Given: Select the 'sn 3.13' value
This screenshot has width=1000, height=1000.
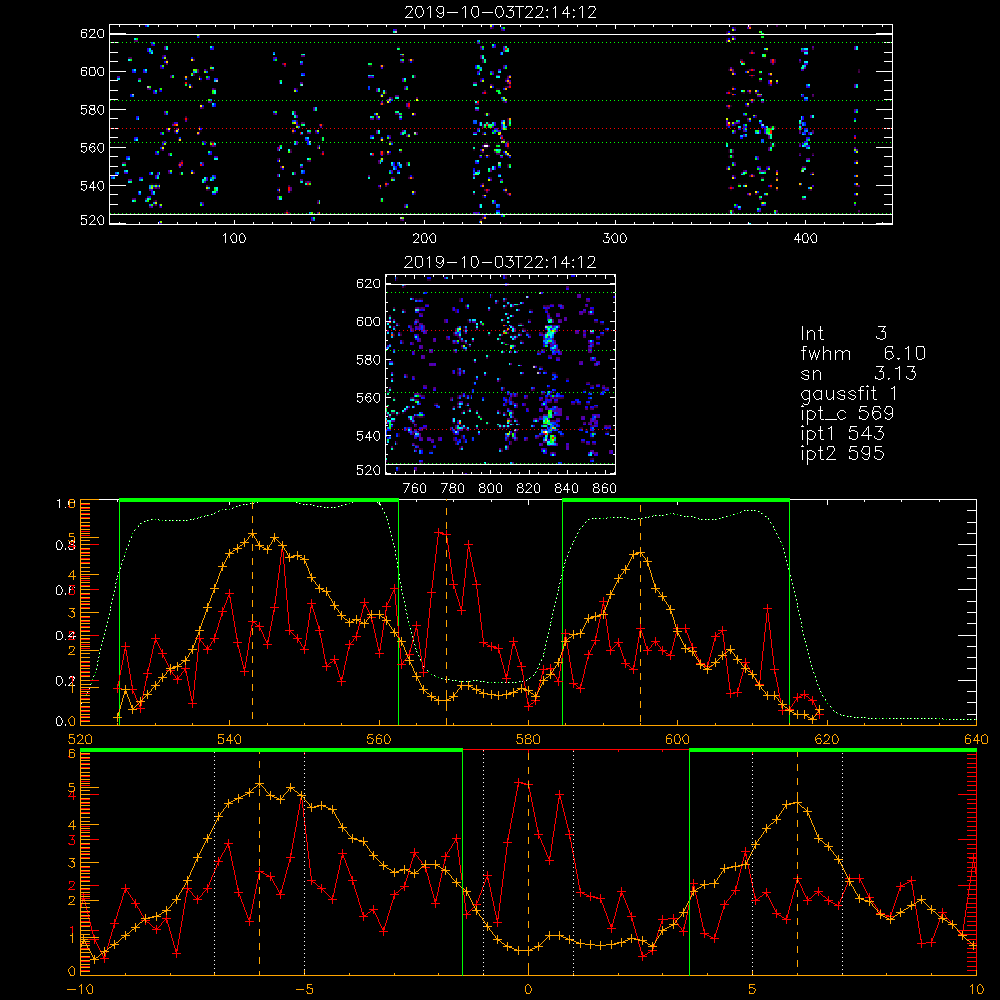Looking at the screenshot, I should pyautogui.click(x=858, y=373).
